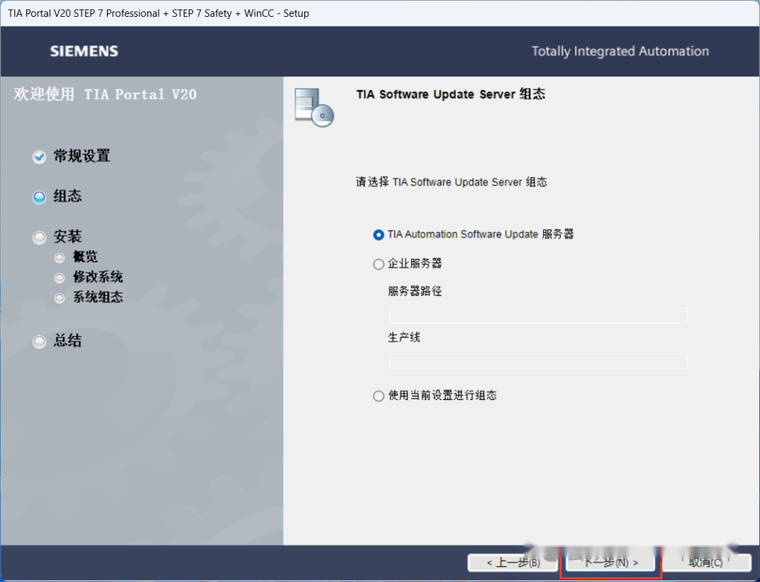Image resolution: width=760 pixels, height=582 pixels.
Task: Select the 总结 step label
Action: [68, 341]
